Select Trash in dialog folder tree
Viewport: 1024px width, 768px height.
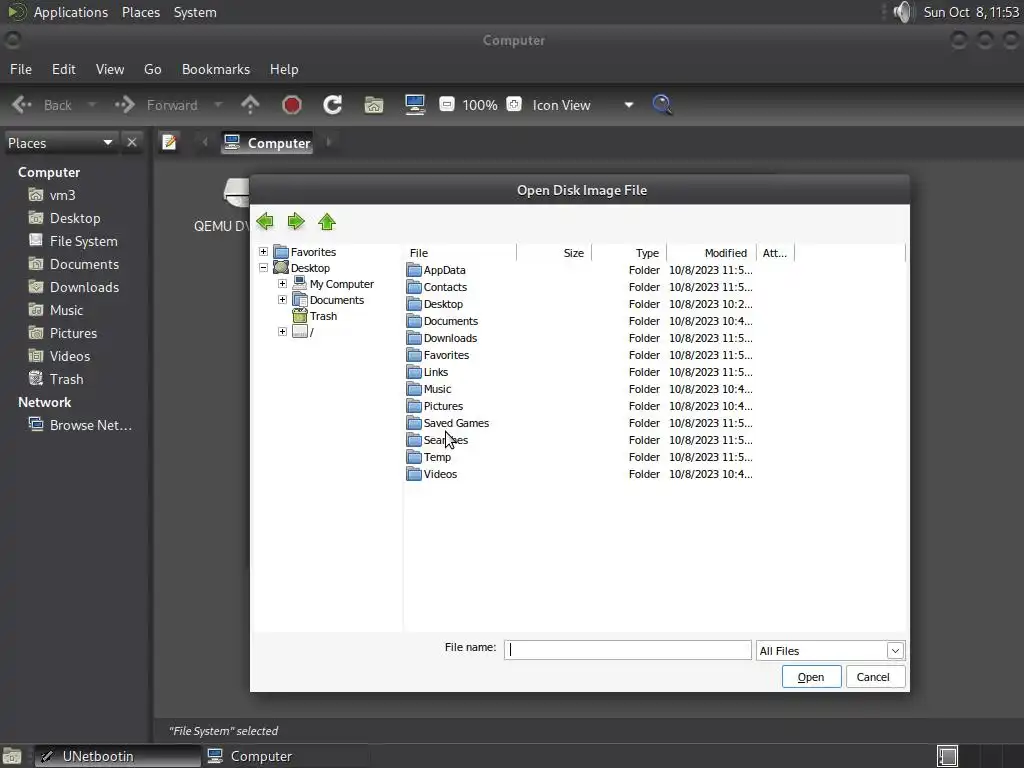point(315,316)
